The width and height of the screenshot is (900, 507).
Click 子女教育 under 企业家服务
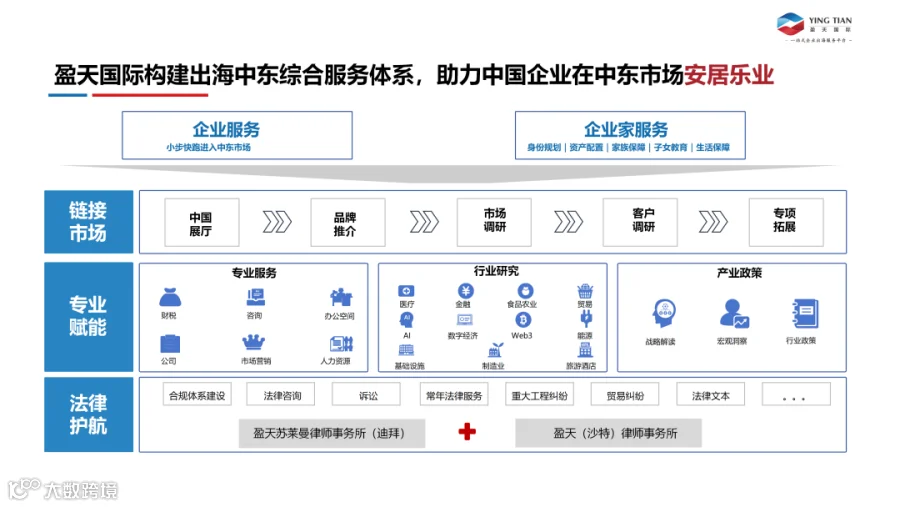(670, 148)
